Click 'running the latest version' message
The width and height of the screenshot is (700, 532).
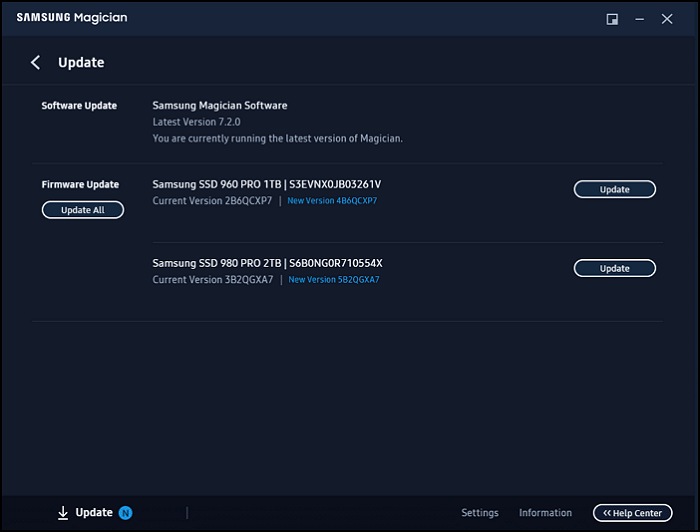coord(277,139)
